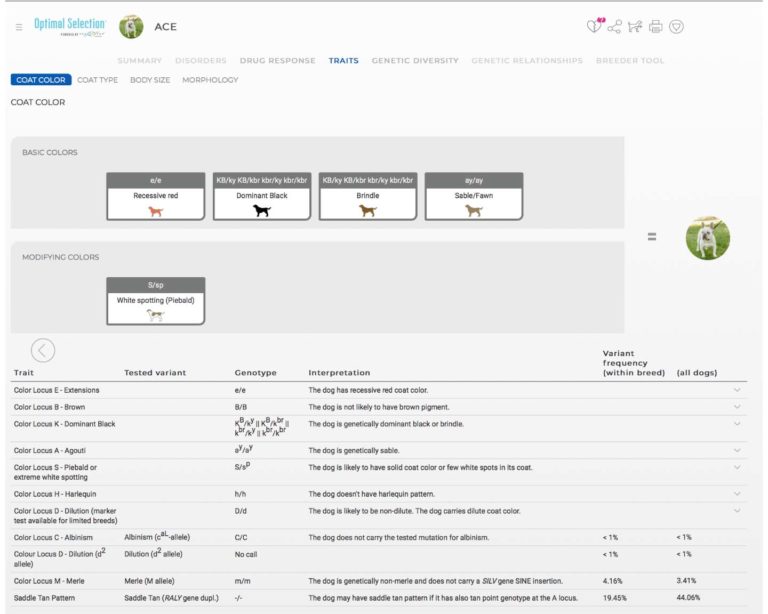Click the White spotting (Piebald) card
This screenshot has height=614, width=768.
(x=156, y=300)
